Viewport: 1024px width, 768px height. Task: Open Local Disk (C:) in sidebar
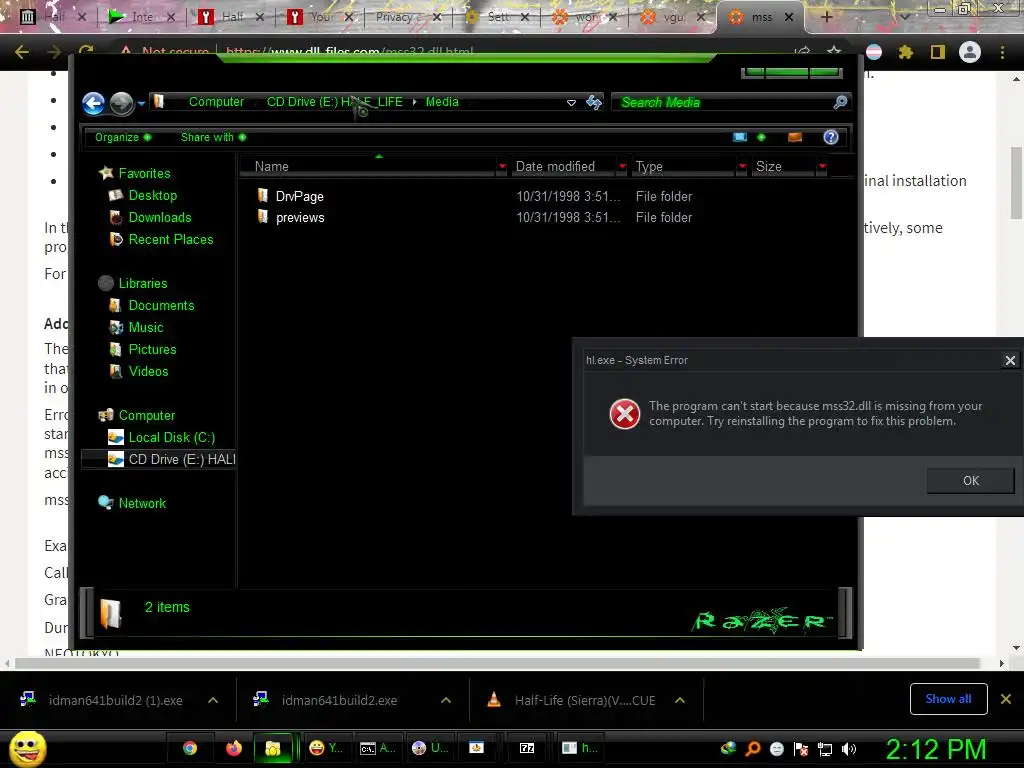pyautogui.click(x=171, y=438)
